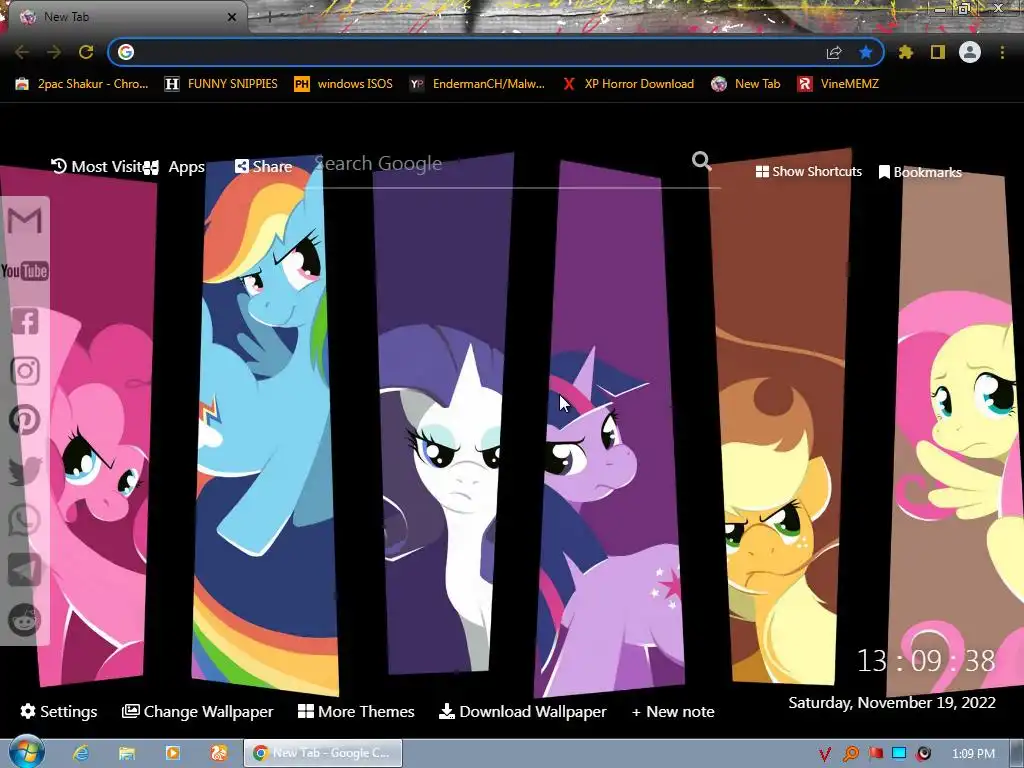Open windows ISOS bookmark
This screenshot has width=1024, height=768.
(343, 84)
